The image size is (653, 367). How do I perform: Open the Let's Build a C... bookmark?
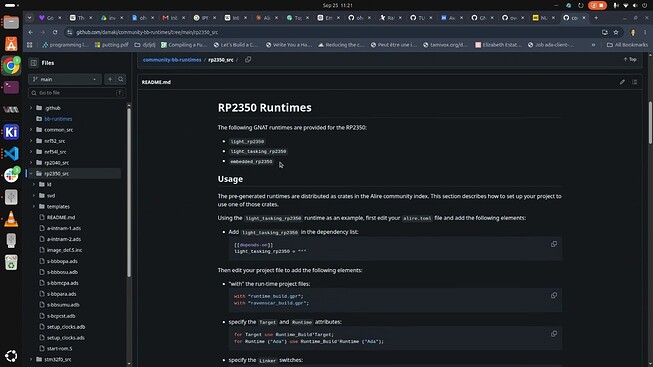click(236, 45)
